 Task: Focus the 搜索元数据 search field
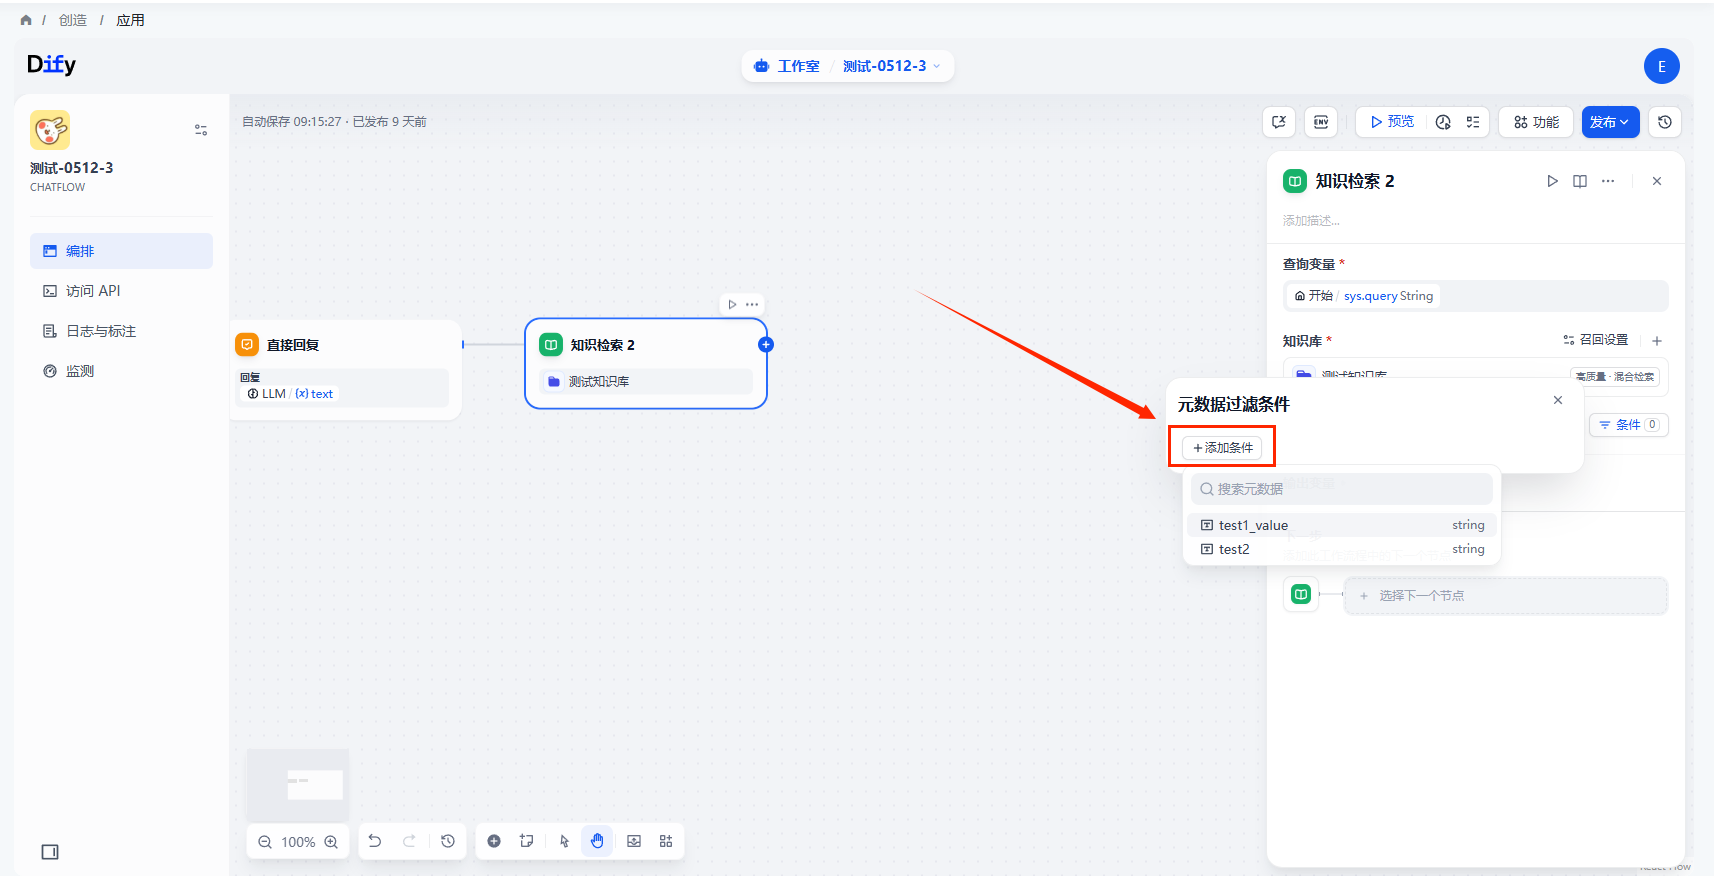[1342, 489]
